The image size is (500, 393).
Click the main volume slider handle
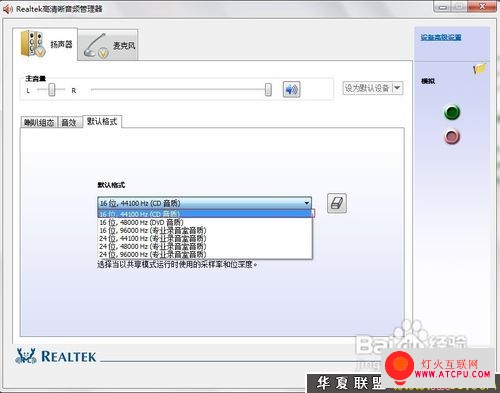pos(268,89)
